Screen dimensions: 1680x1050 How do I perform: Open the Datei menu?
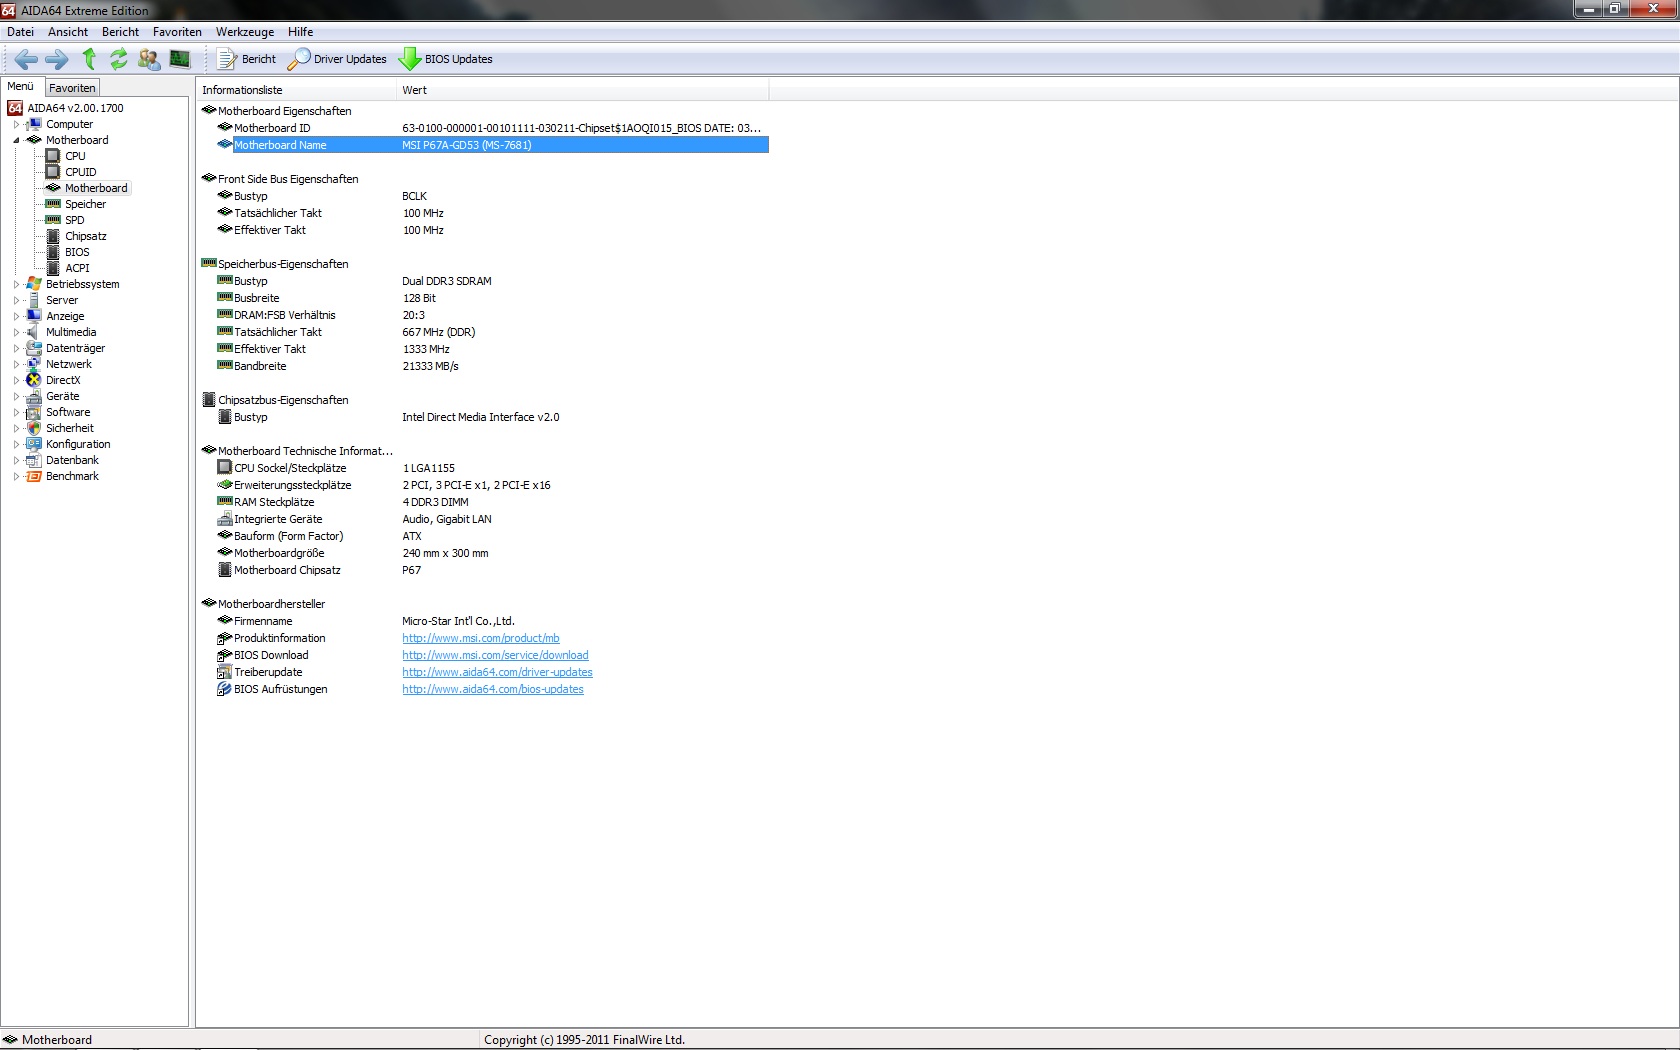(20, 32)
